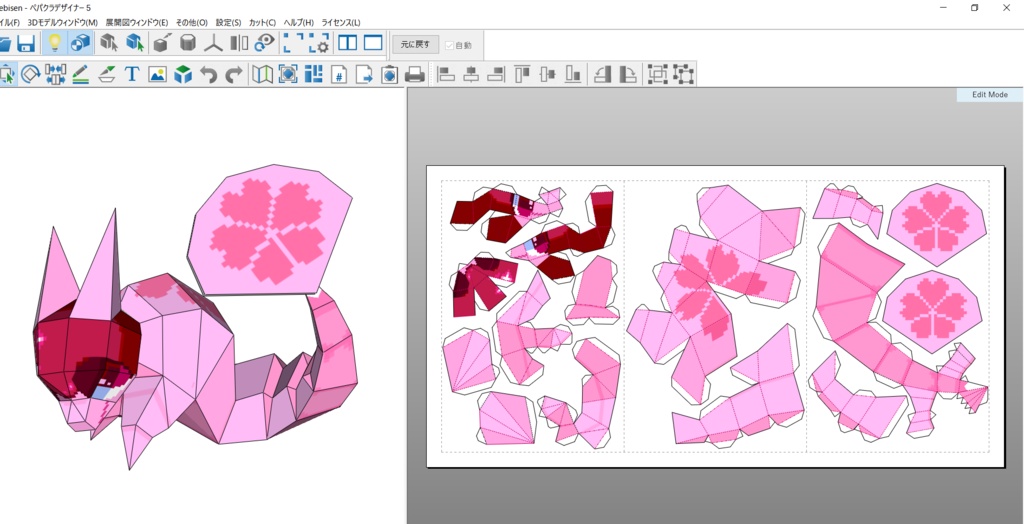Screen dimensions: 1024x524
Task: Select the select and move parts tool
Action: [x=7, y=74]
